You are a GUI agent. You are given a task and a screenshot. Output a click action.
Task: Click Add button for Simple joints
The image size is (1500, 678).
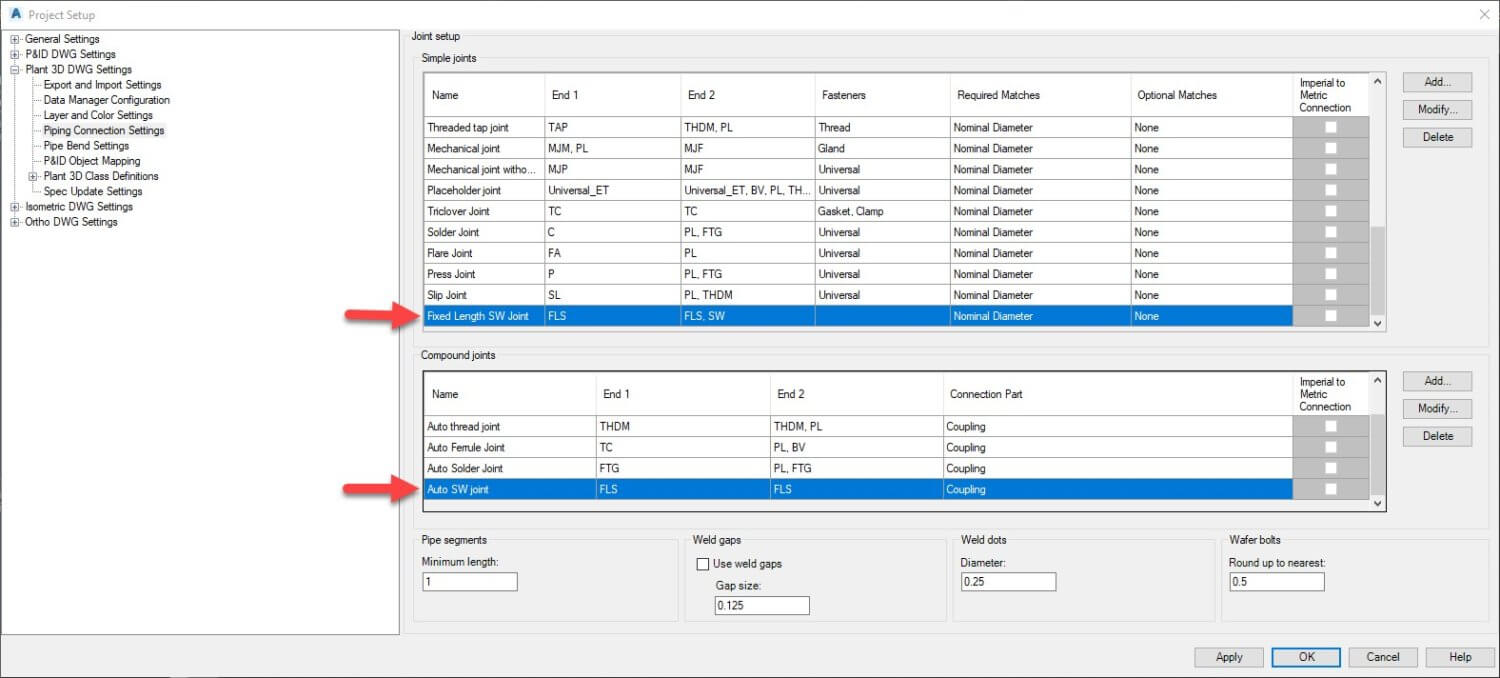tap(1437, 82)
